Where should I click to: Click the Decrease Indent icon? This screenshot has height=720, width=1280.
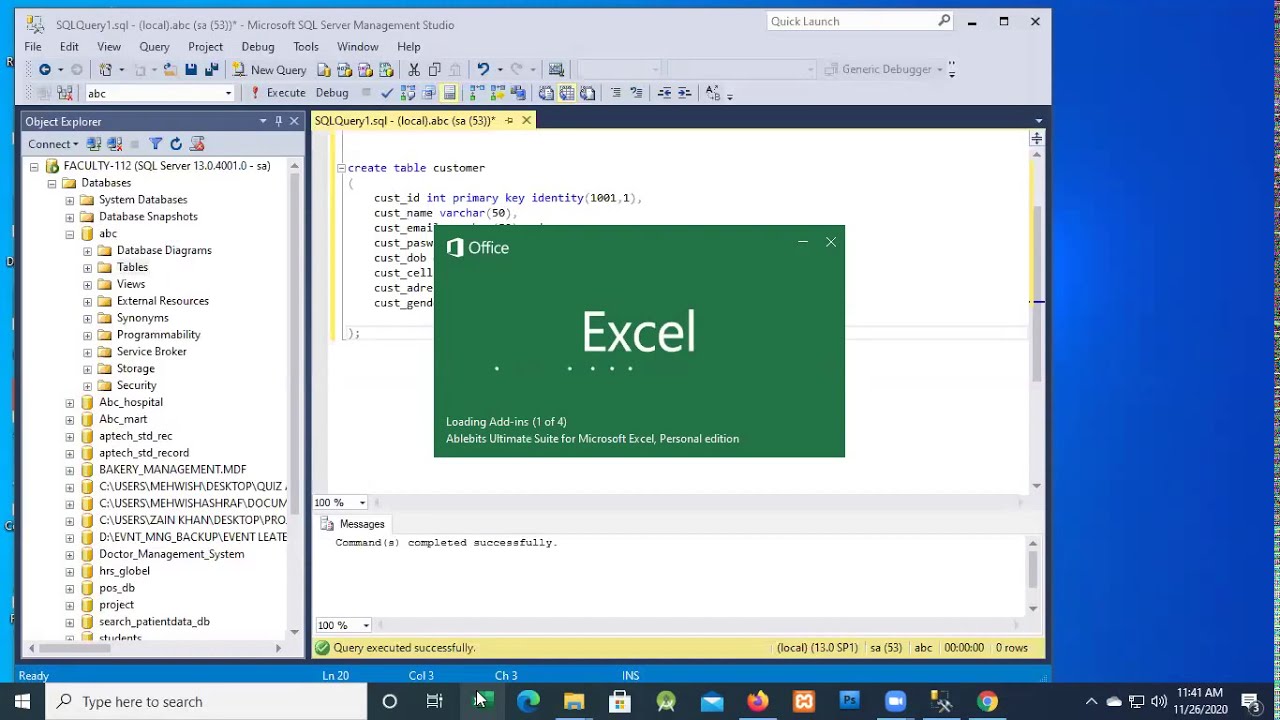[664, 93]
